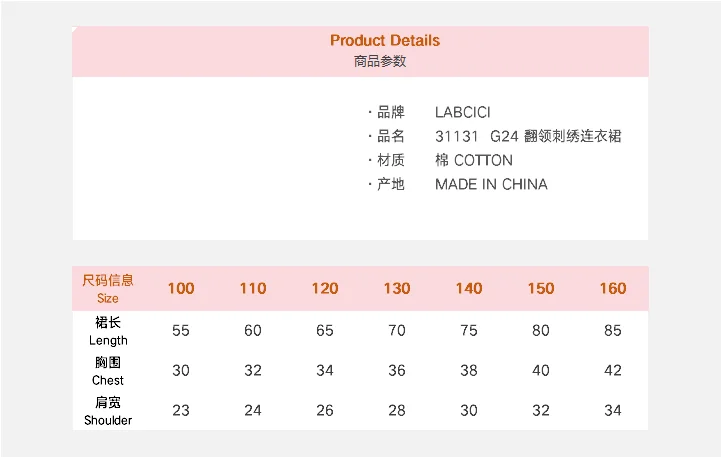Click length value 85 for size 160

pyautogui.click(x=613, y=331)
